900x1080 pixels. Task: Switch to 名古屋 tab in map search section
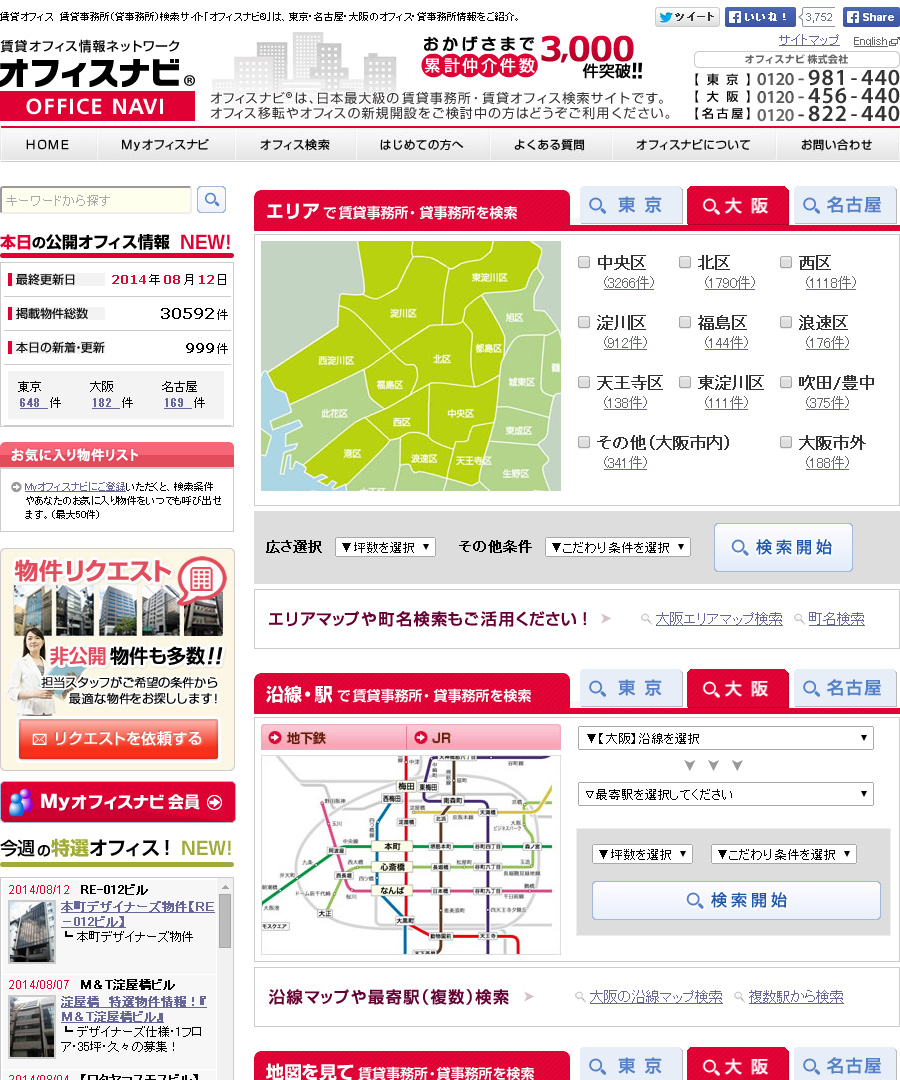(845, 1064)
